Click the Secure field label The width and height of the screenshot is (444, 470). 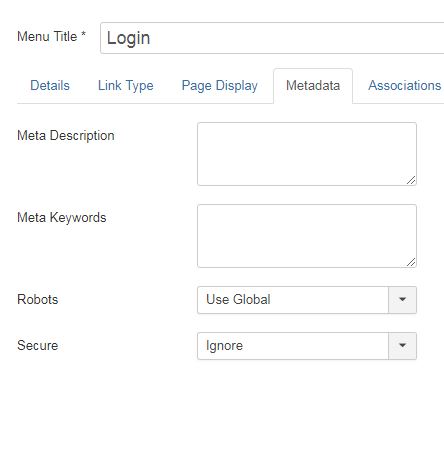click(x=38, y=345)
